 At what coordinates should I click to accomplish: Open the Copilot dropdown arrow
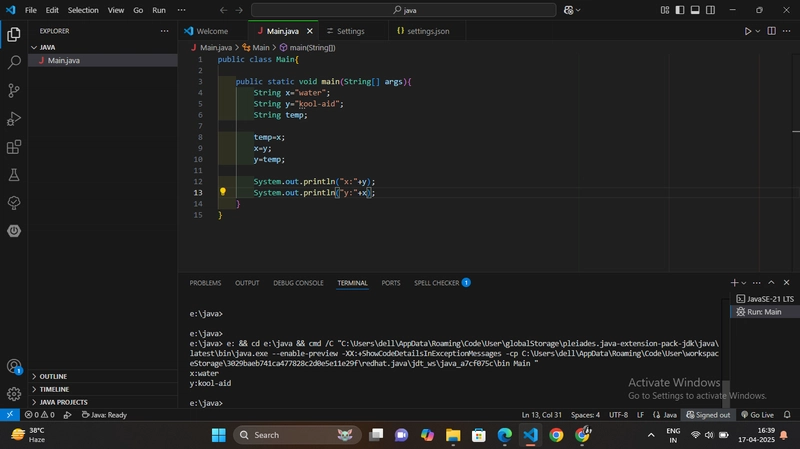coord(578,10)
